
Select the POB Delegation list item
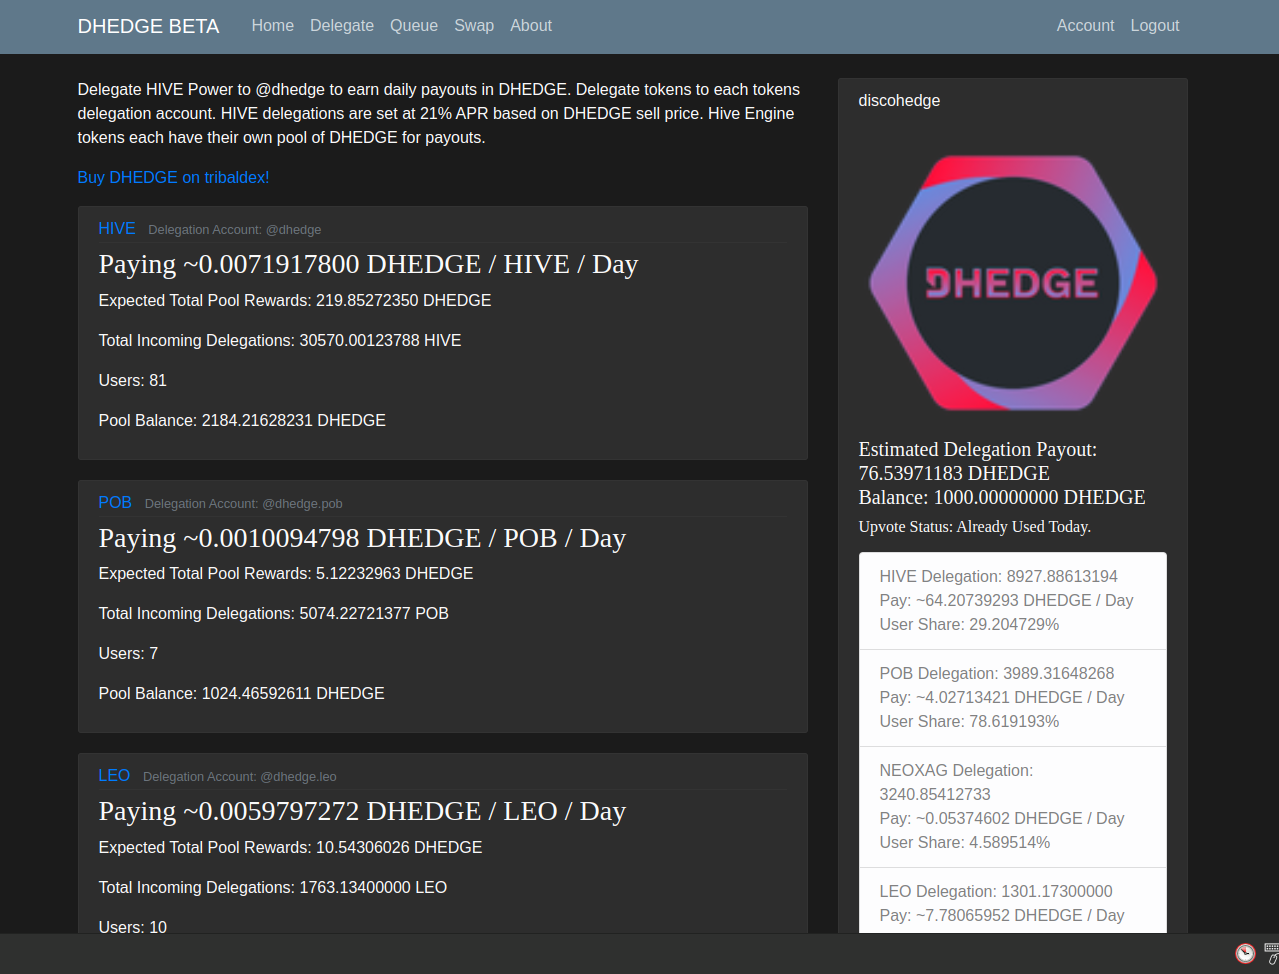click(x=1013, y=698)
